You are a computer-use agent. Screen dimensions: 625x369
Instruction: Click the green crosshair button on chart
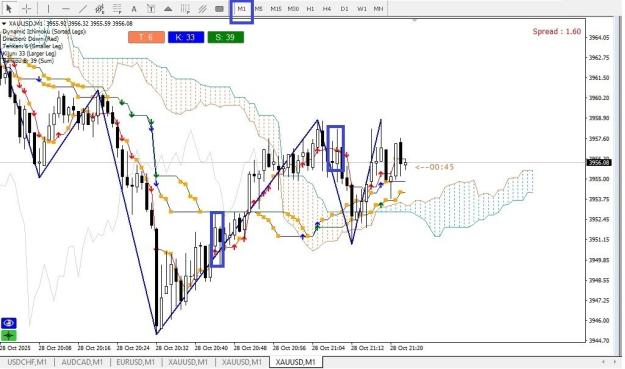click(8, 336)
